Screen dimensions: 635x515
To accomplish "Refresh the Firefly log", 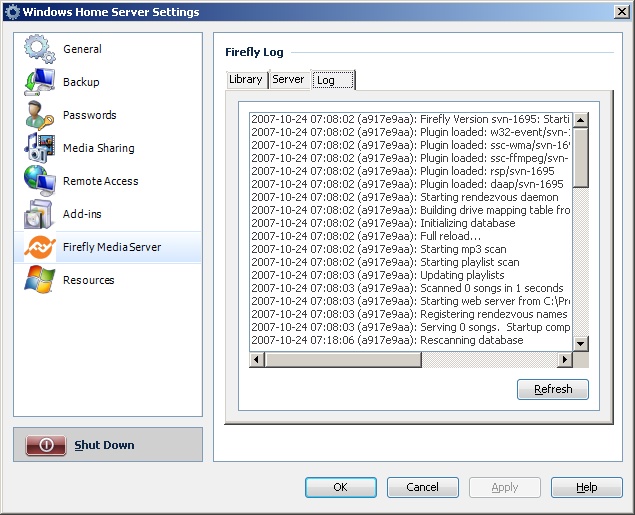I will click(553, 389).
